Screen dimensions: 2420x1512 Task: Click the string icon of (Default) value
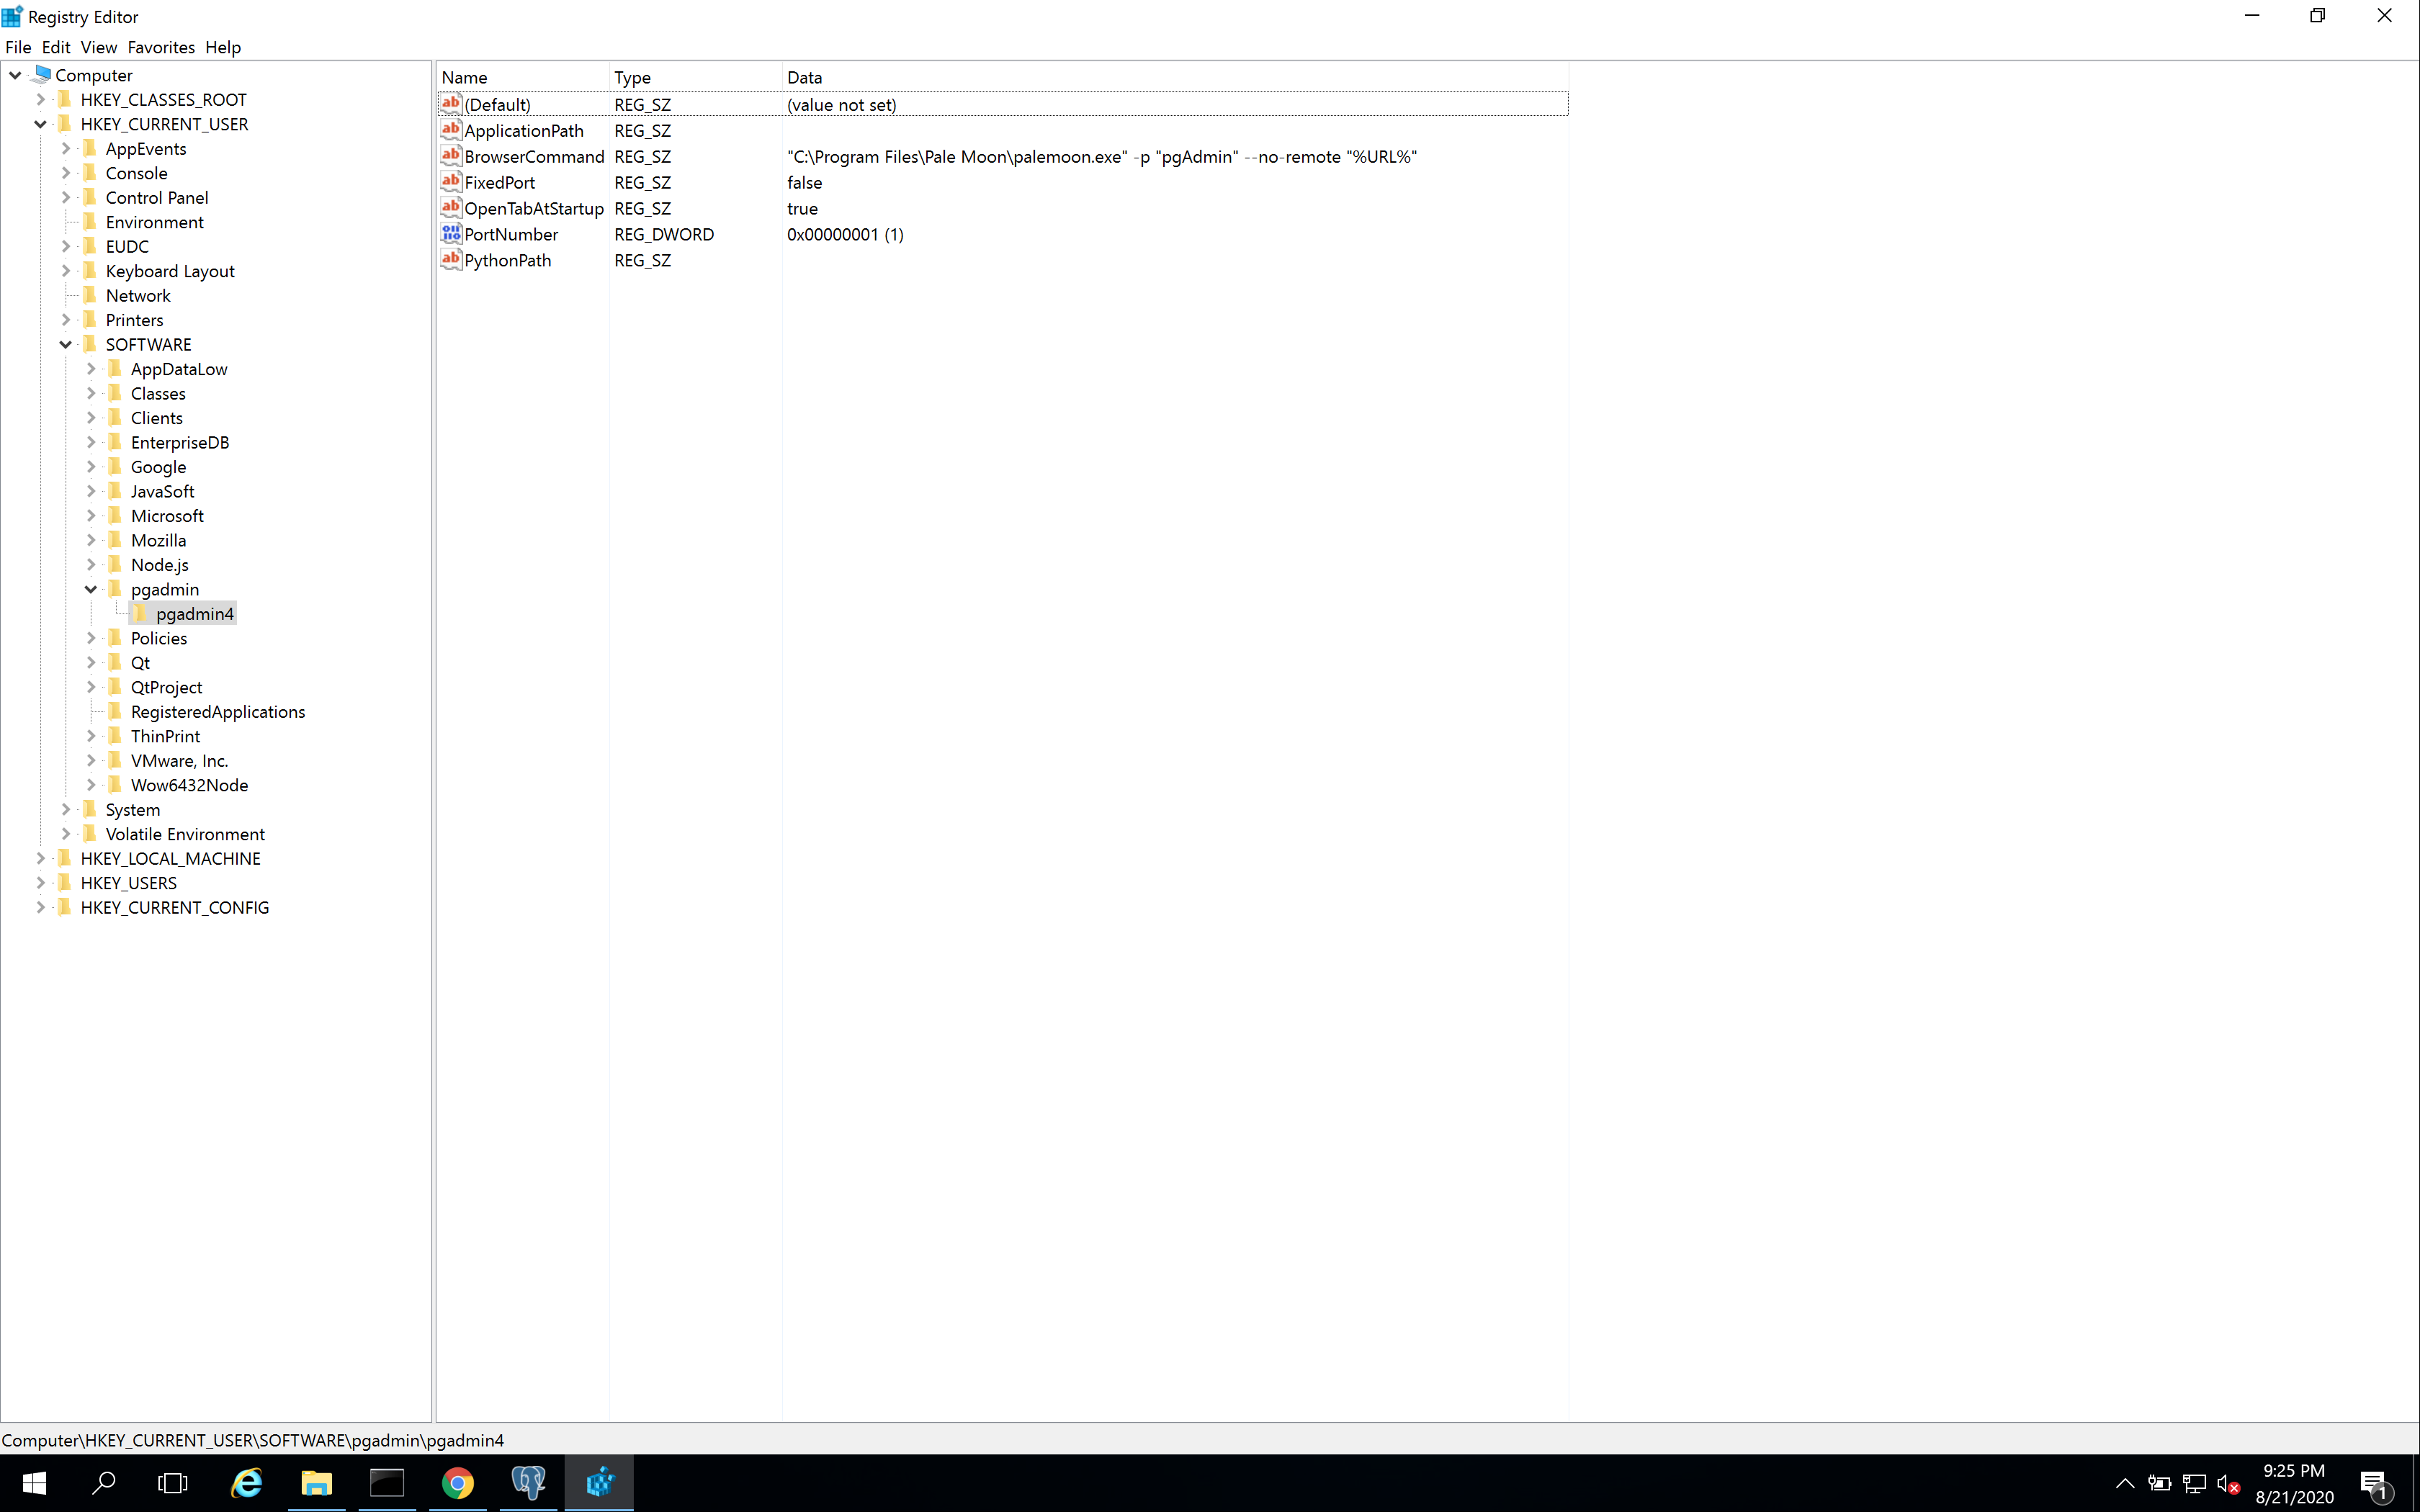point(451,104)
